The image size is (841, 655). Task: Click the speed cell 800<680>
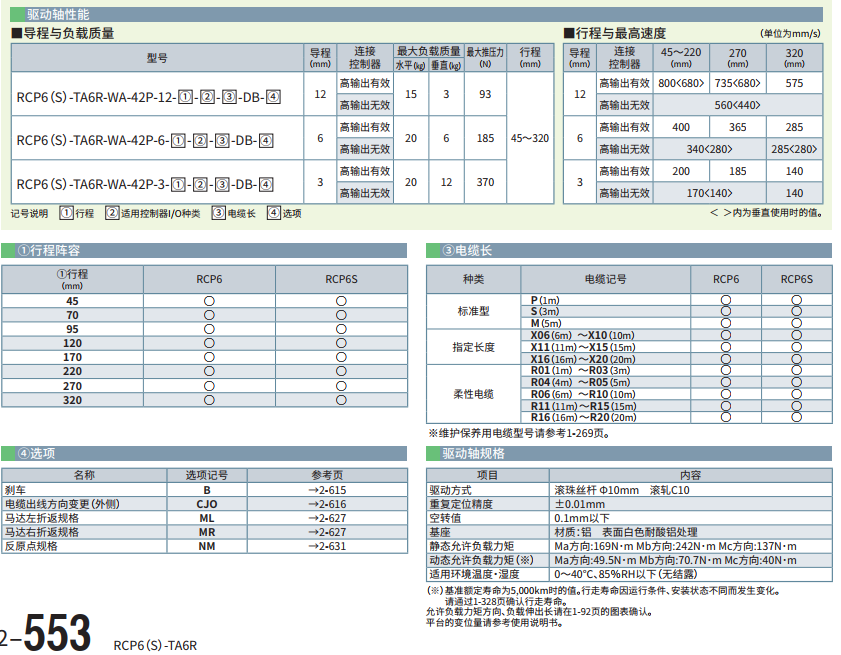click(681, 83)
